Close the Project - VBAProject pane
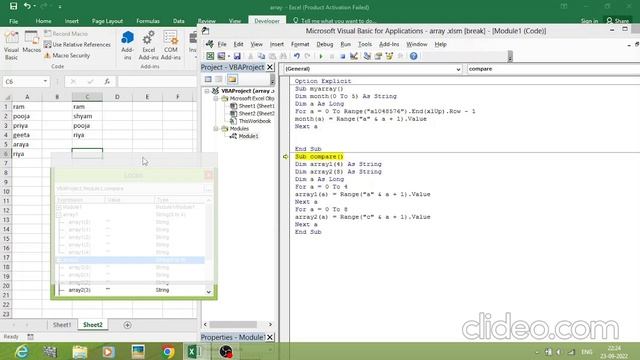This screenshot has height=360, width=640. pyautogui.click(x=270, y=67)
